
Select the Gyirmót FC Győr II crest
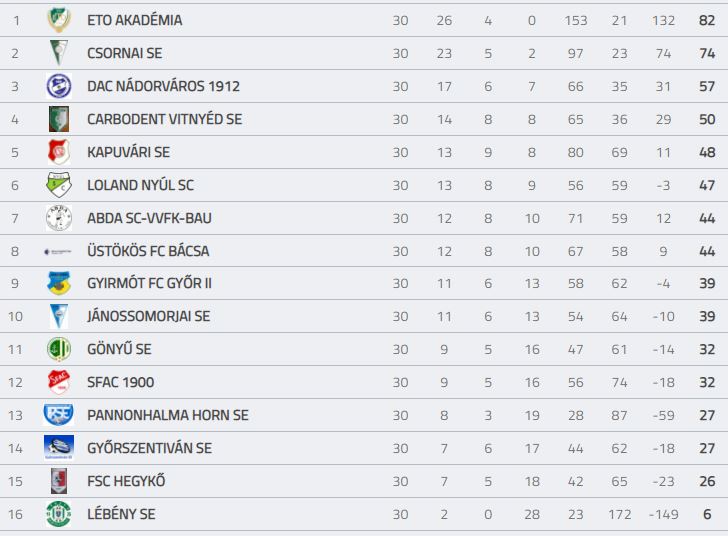[x=59, y=283]
